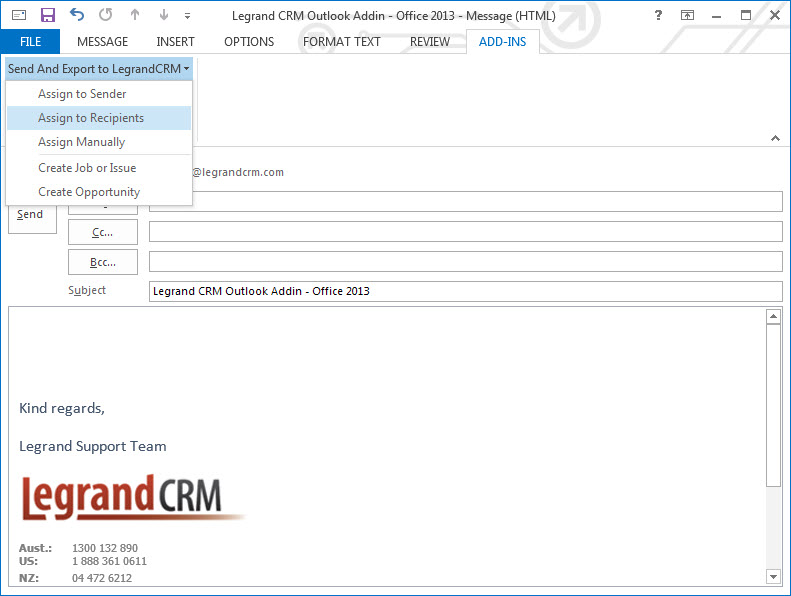Image resolution: width=791 pixels, height=596 pixels.
Task: Switch to the FORMAT TEXT tab
Action: coord(342,41)
